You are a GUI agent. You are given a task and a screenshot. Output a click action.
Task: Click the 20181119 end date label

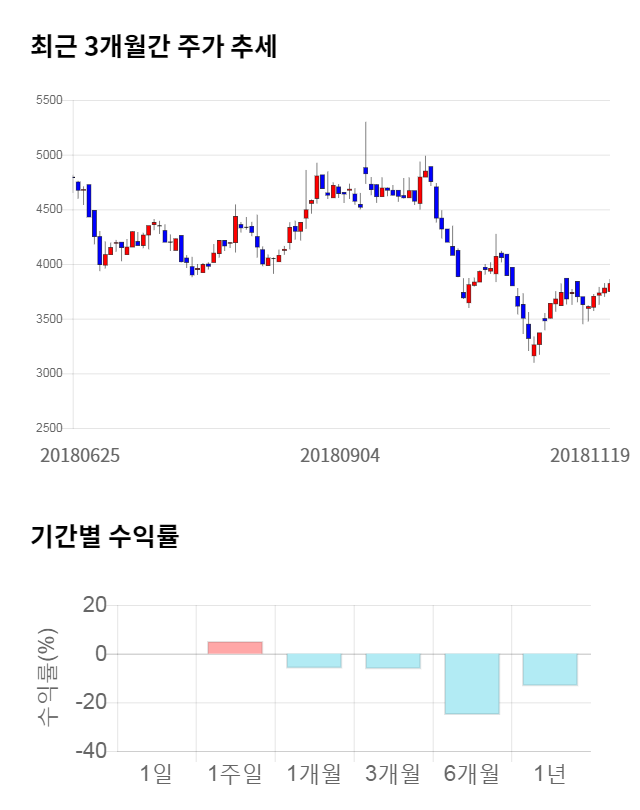(590, 455)
